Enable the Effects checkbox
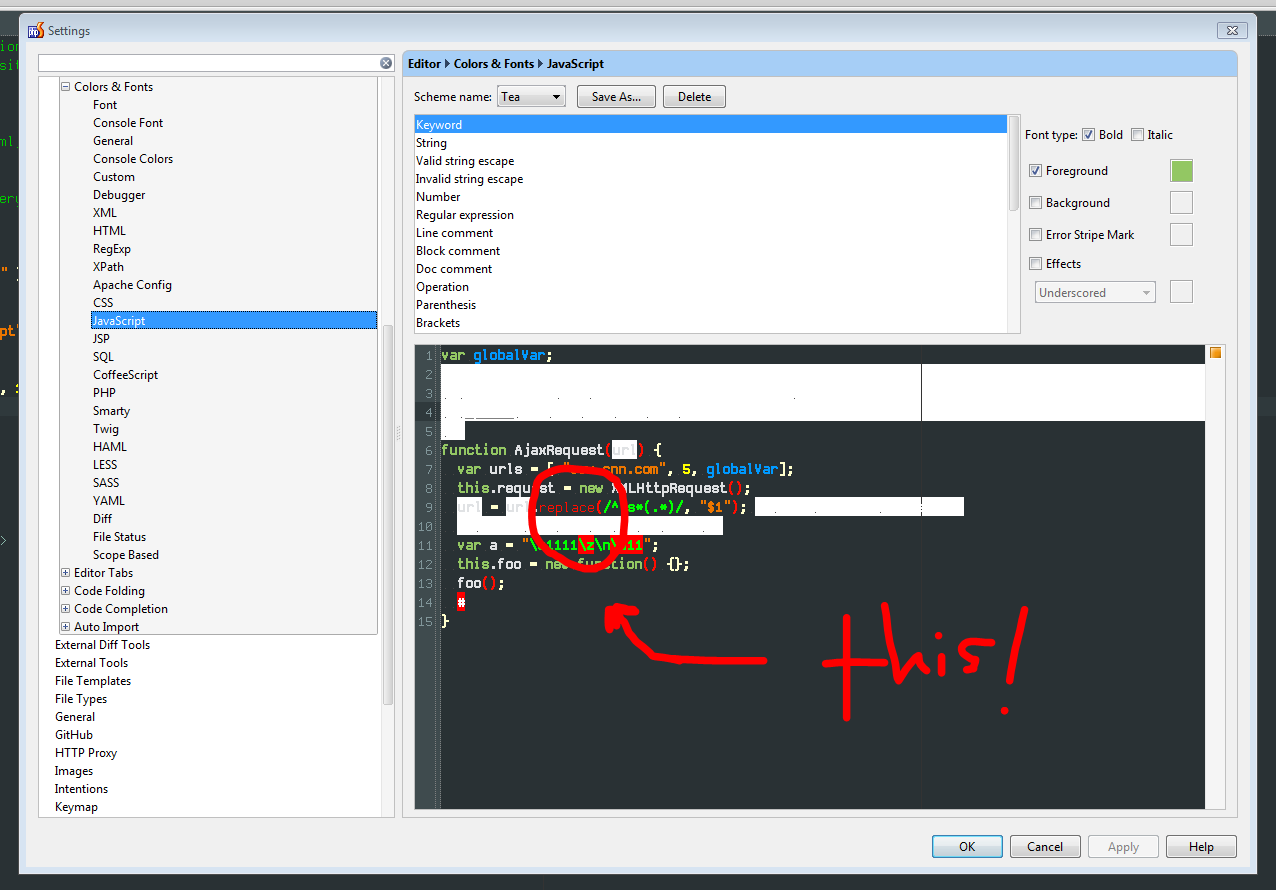 pyautogui.click(x=1036, y=264)
